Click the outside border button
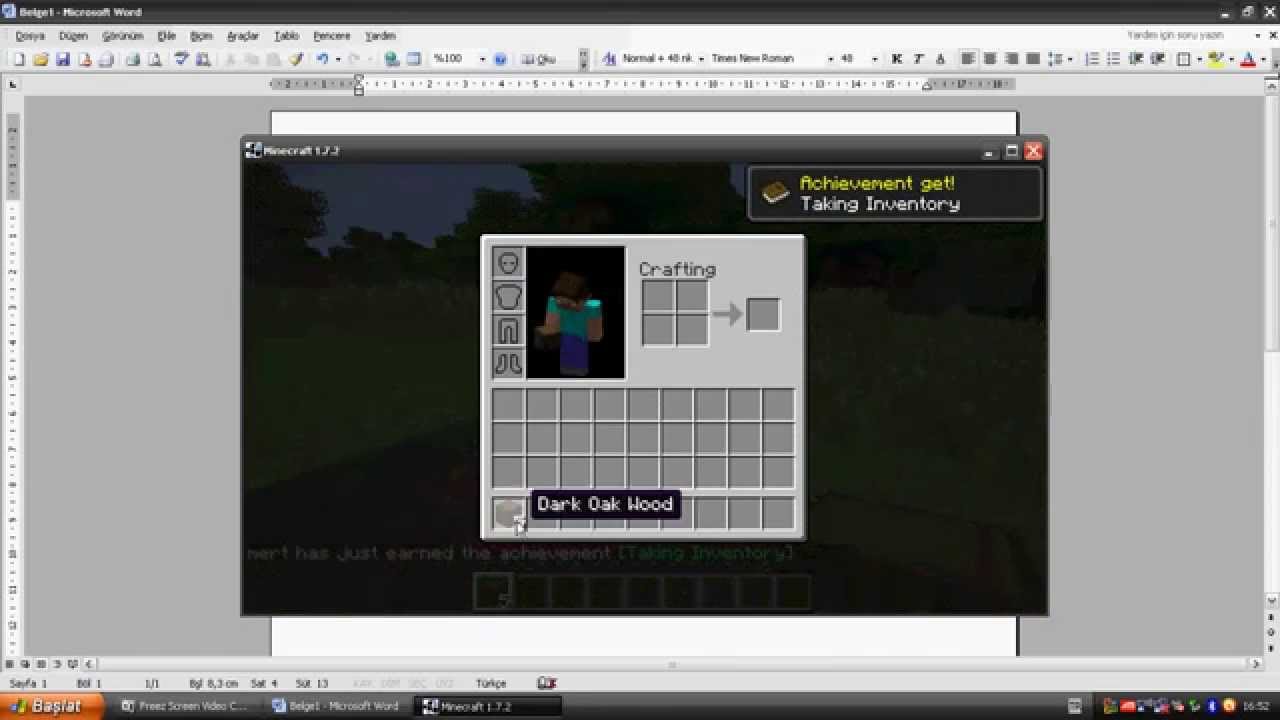Screen dimensions: 1280x720 tap(1184, 59)
